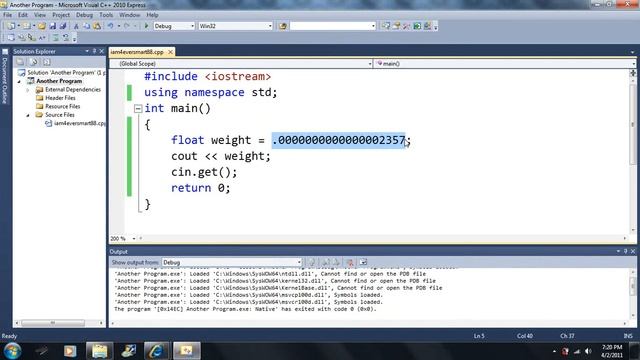Click the Cut scissors icon

point(76,26)
